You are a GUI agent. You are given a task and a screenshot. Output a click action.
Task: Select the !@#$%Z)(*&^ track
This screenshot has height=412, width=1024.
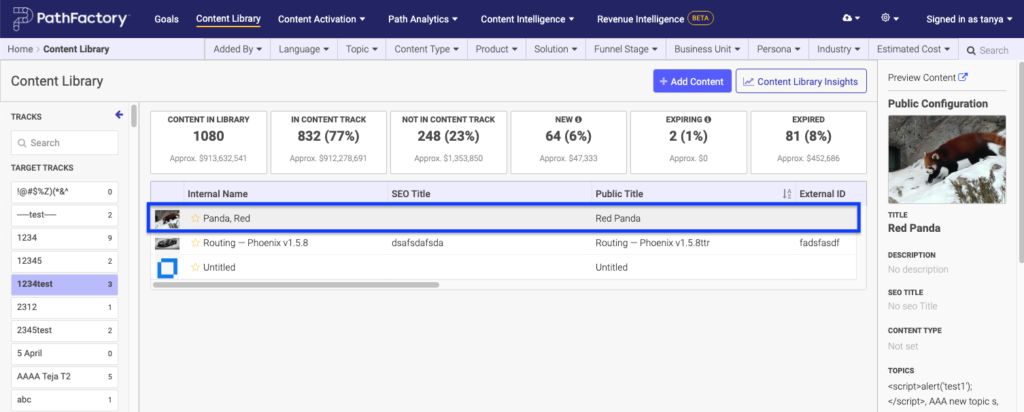point(65,192)
